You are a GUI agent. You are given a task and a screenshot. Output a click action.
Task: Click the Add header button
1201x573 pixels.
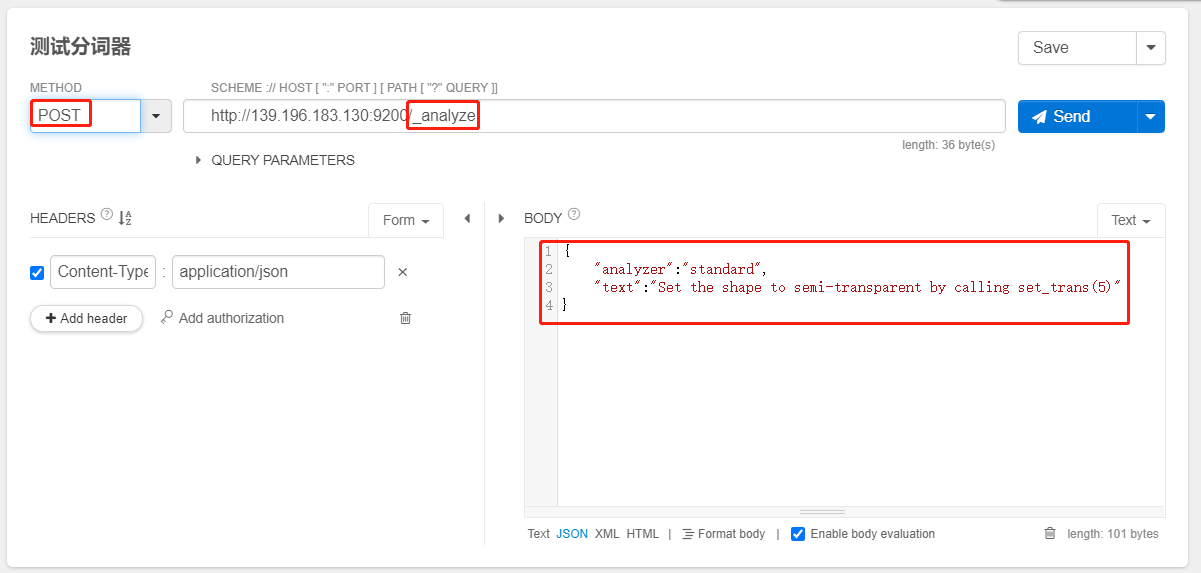click(x=86, y=318)
